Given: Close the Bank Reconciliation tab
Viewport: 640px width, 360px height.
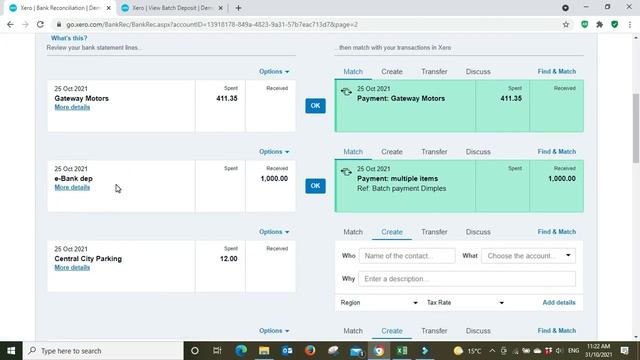Looking at the screenshot, I should click(109, 8).
